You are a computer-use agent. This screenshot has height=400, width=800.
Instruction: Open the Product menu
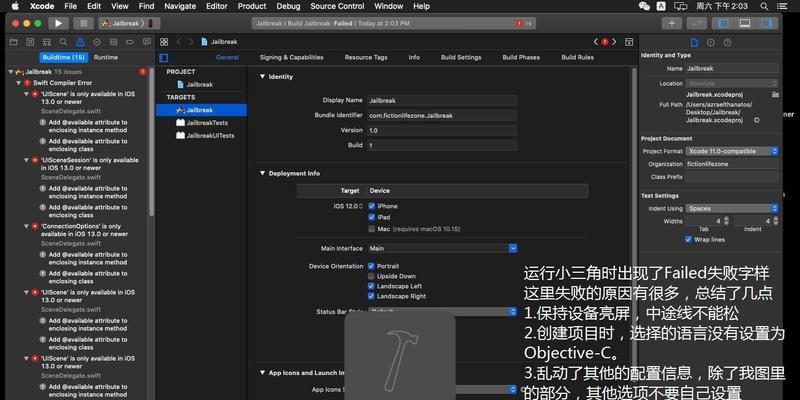252,6
